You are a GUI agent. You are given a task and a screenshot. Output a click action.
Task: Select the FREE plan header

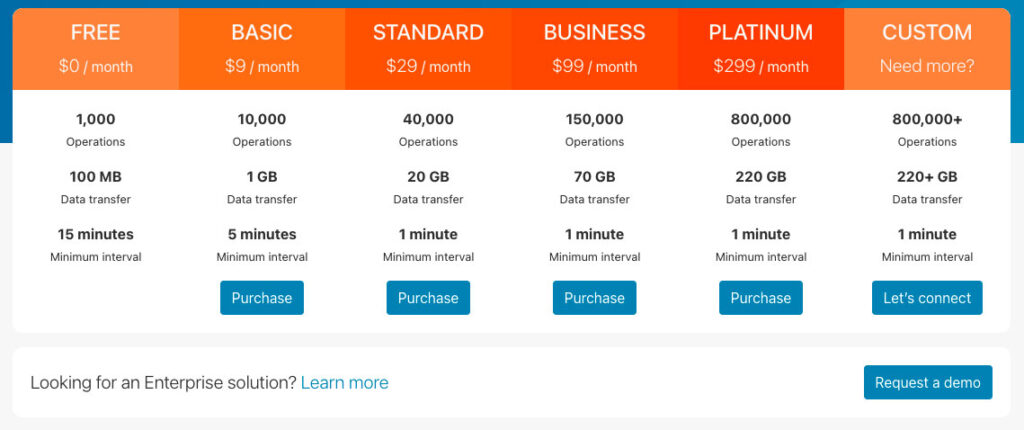[95, 49]
